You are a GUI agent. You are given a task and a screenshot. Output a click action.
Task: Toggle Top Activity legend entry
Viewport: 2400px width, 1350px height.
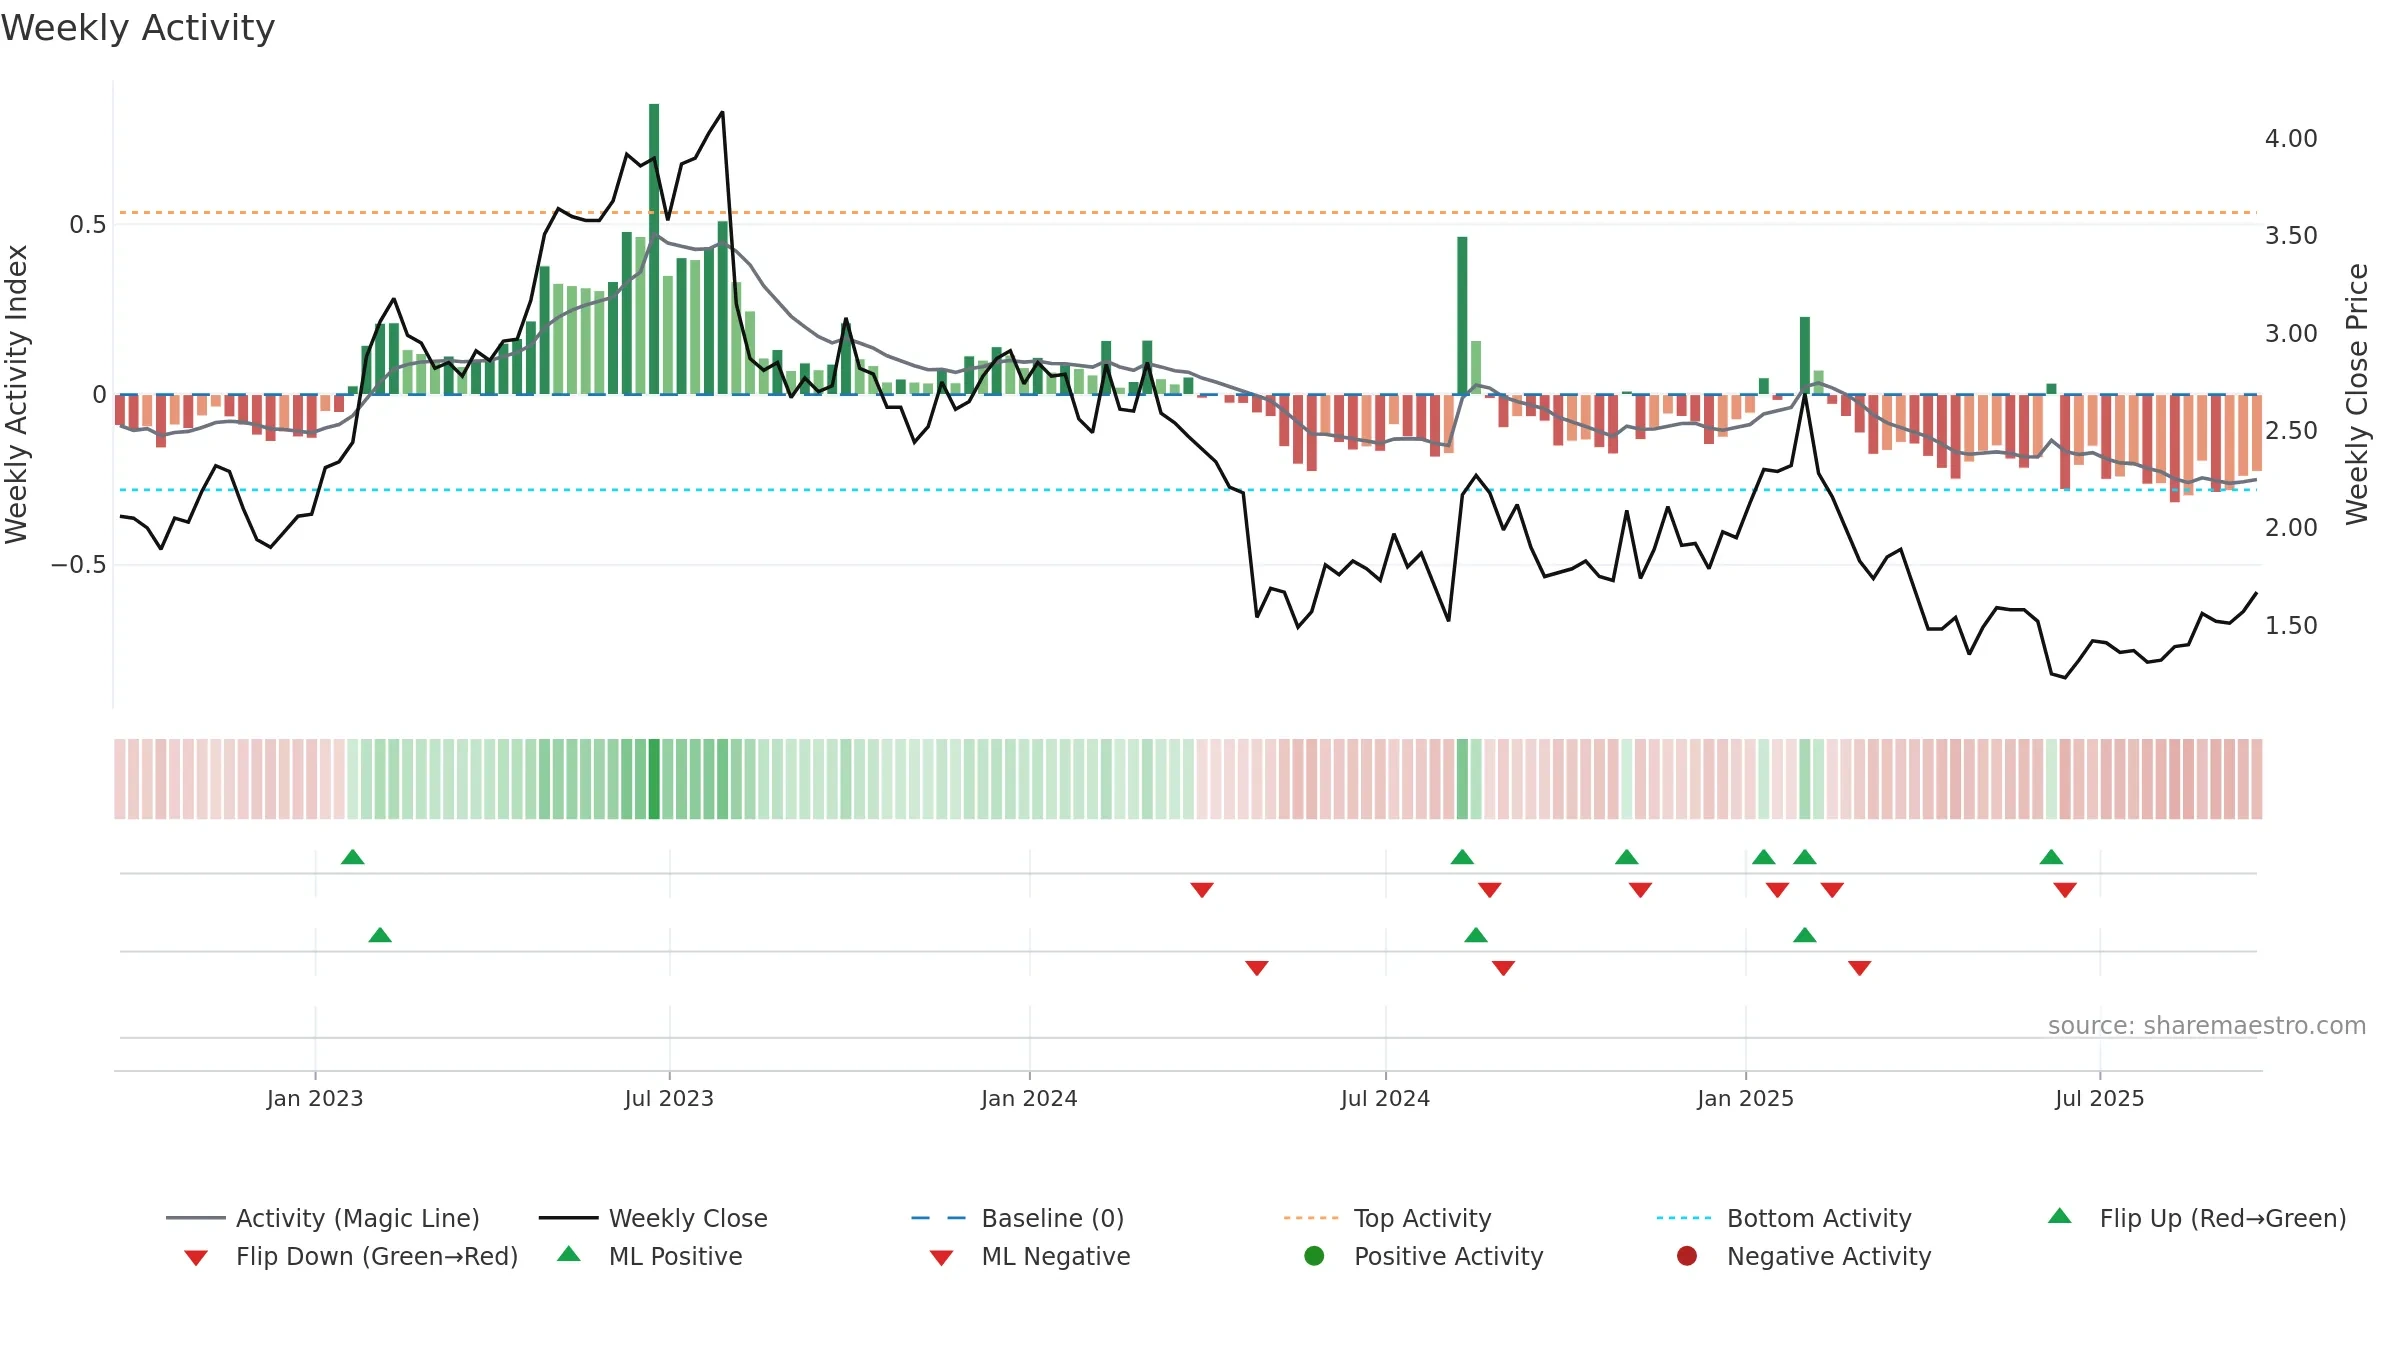tap(1388, 1218)
